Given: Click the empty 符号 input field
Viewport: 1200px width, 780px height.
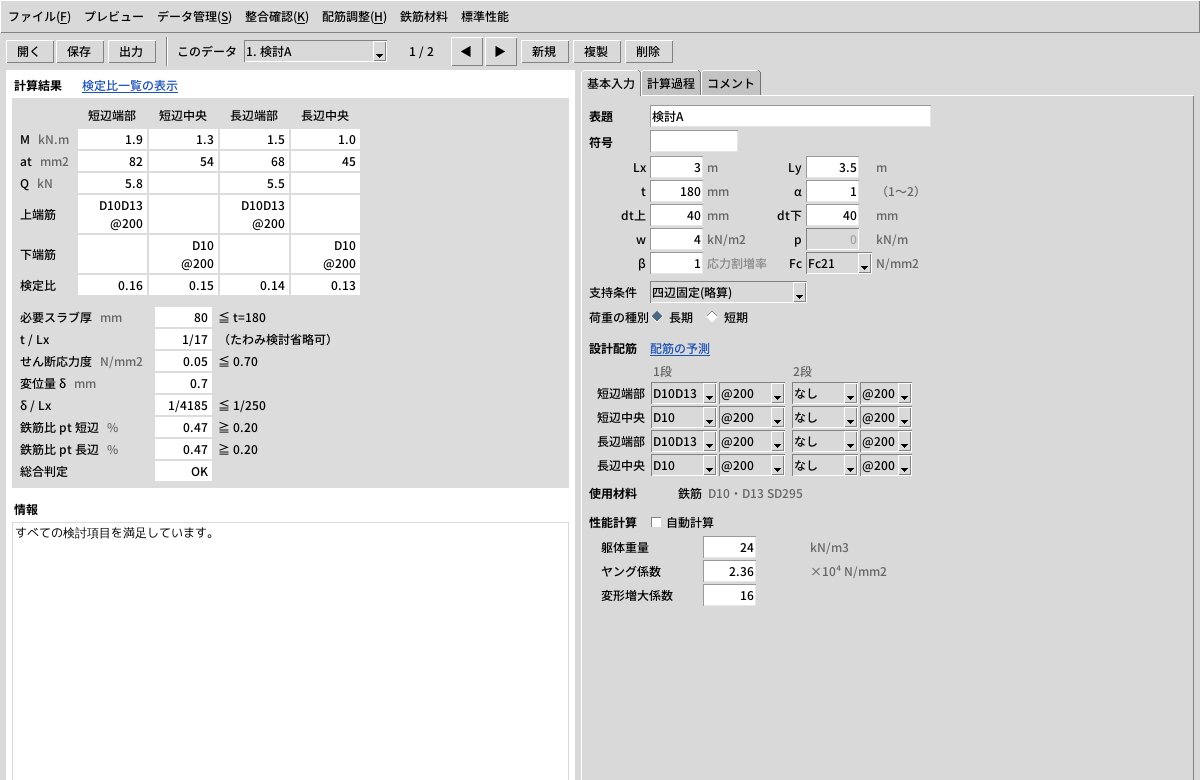Looking at the screenshot, I should pos(694,141).
